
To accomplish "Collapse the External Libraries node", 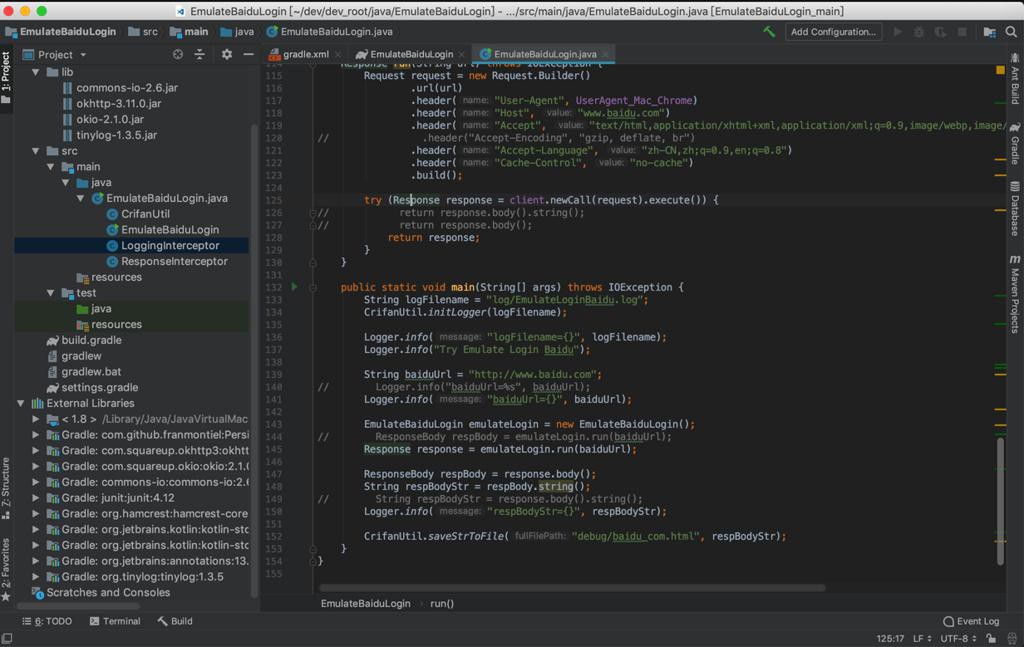I will tap(21, 403).
